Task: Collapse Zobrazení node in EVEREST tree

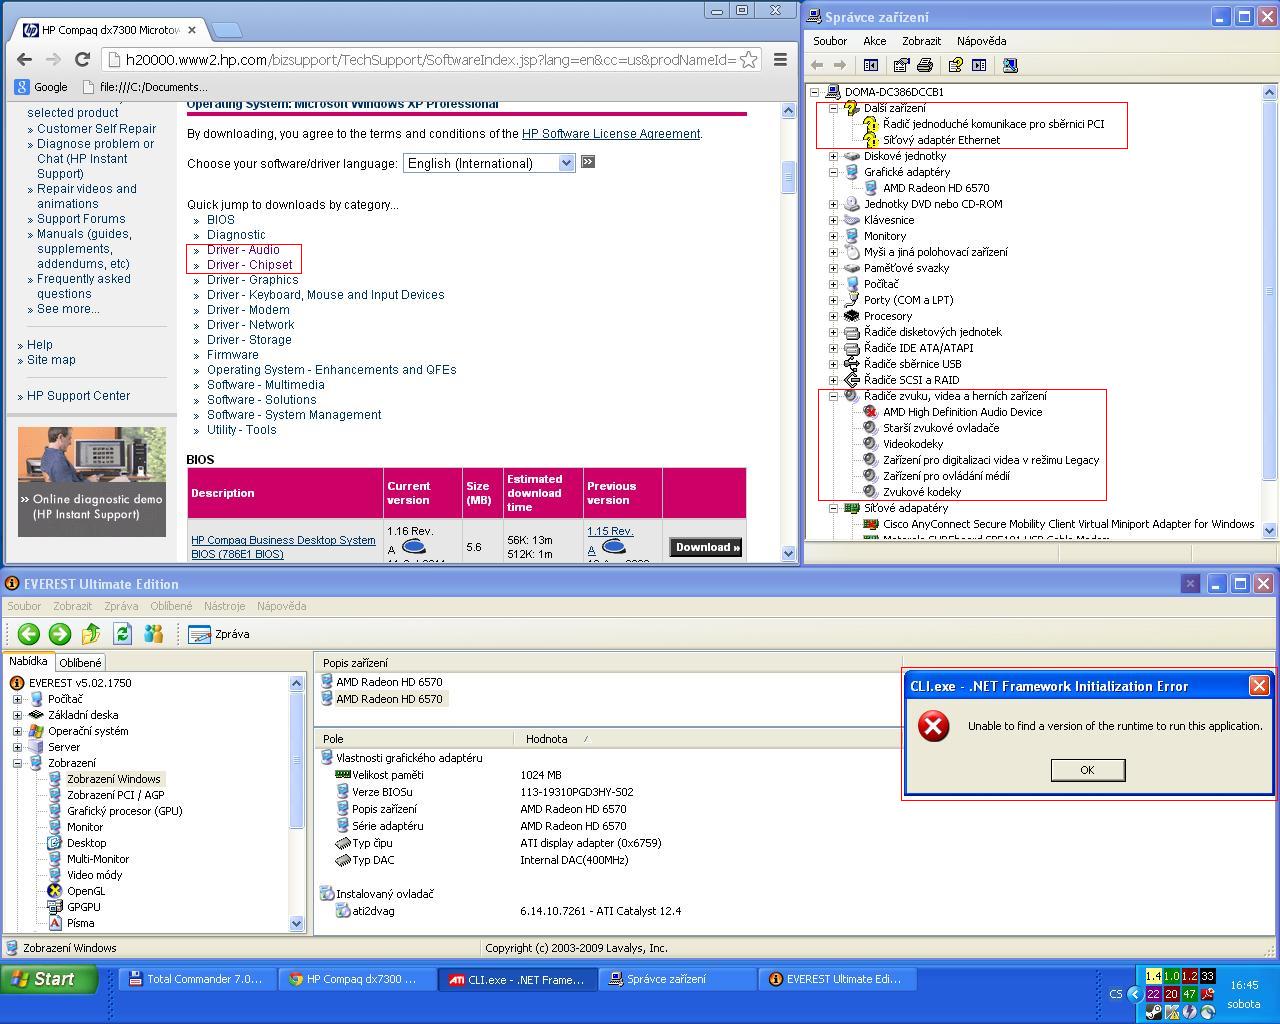Action: coord(17,763)
